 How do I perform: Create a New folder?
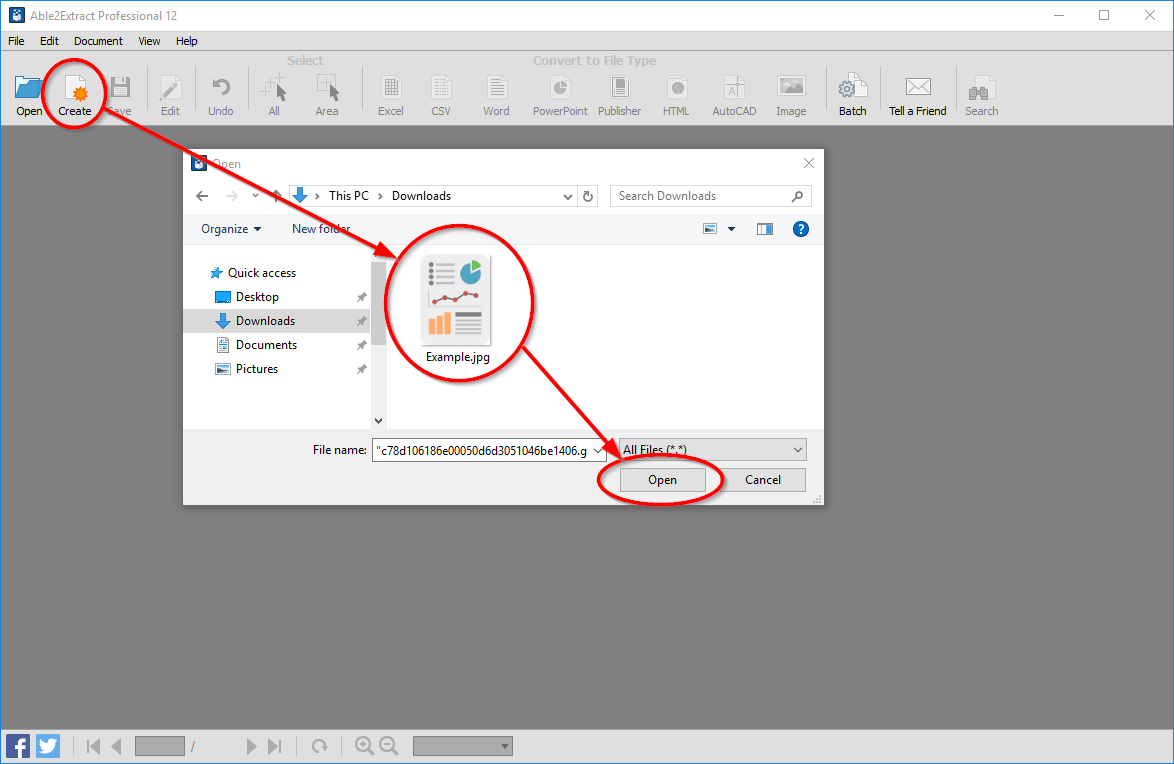click(321, 228)
